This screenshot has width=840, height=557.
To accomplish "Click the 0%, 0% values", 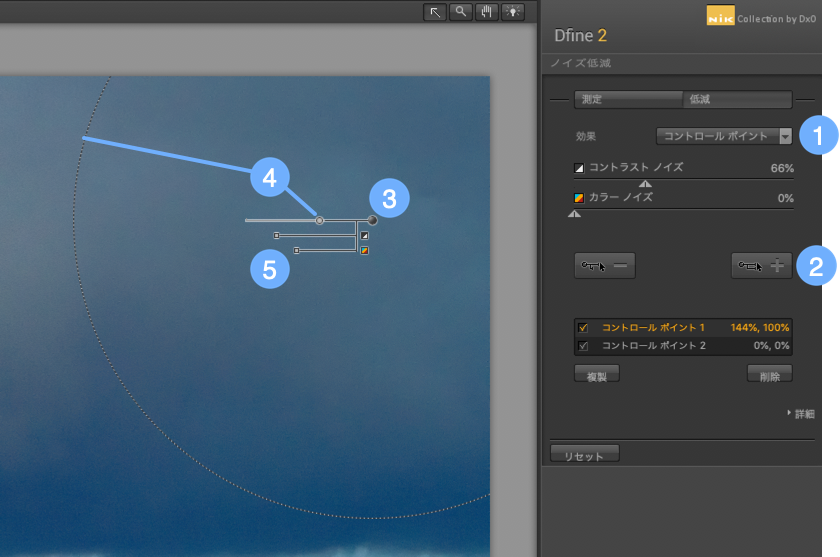I will (771, 345).
